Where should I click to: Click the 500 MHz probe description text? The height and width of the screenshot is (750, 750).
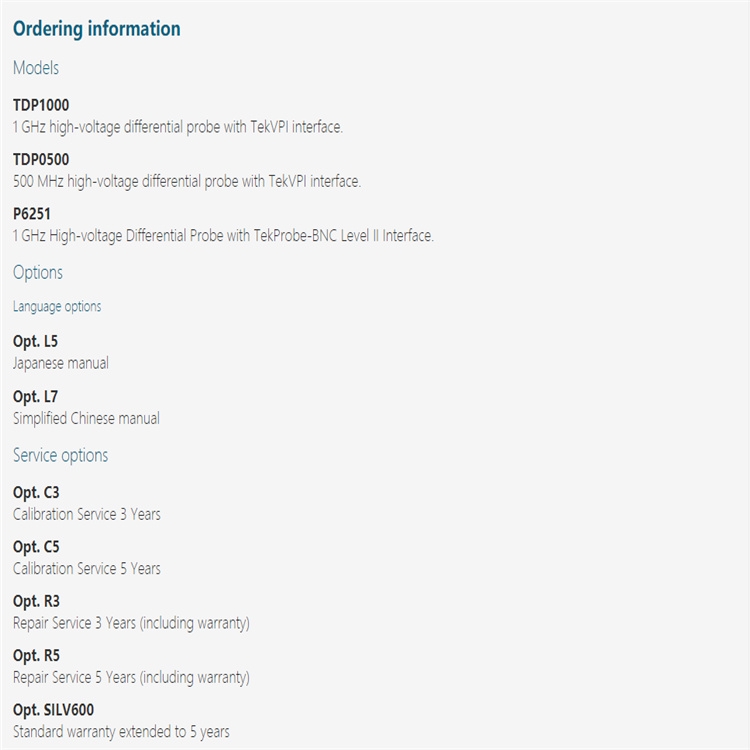pos(187,181)
